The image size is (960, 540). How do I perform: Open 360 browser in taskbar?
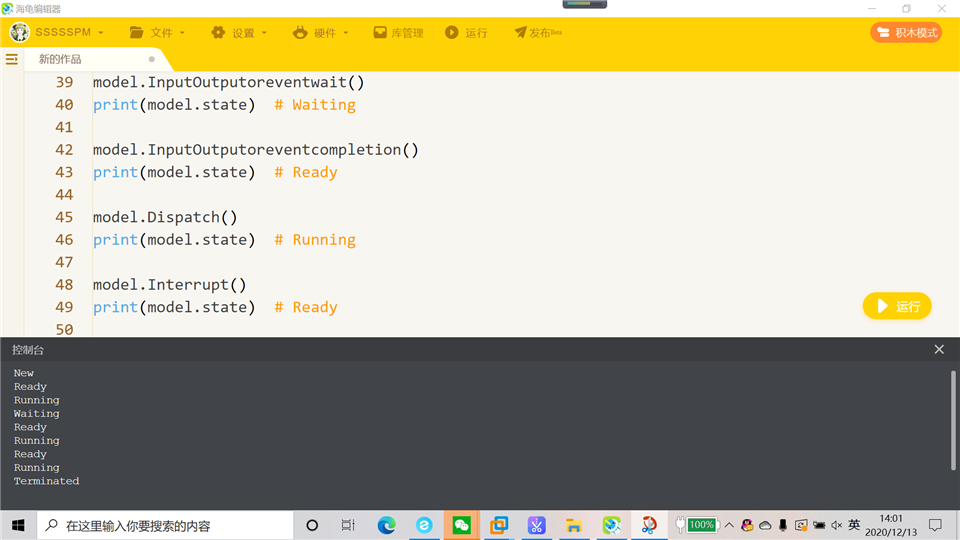424,525
